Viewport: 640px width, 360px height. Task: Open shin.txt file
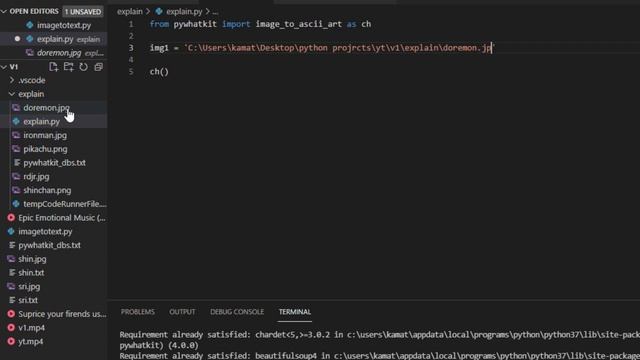pos(31,273)
